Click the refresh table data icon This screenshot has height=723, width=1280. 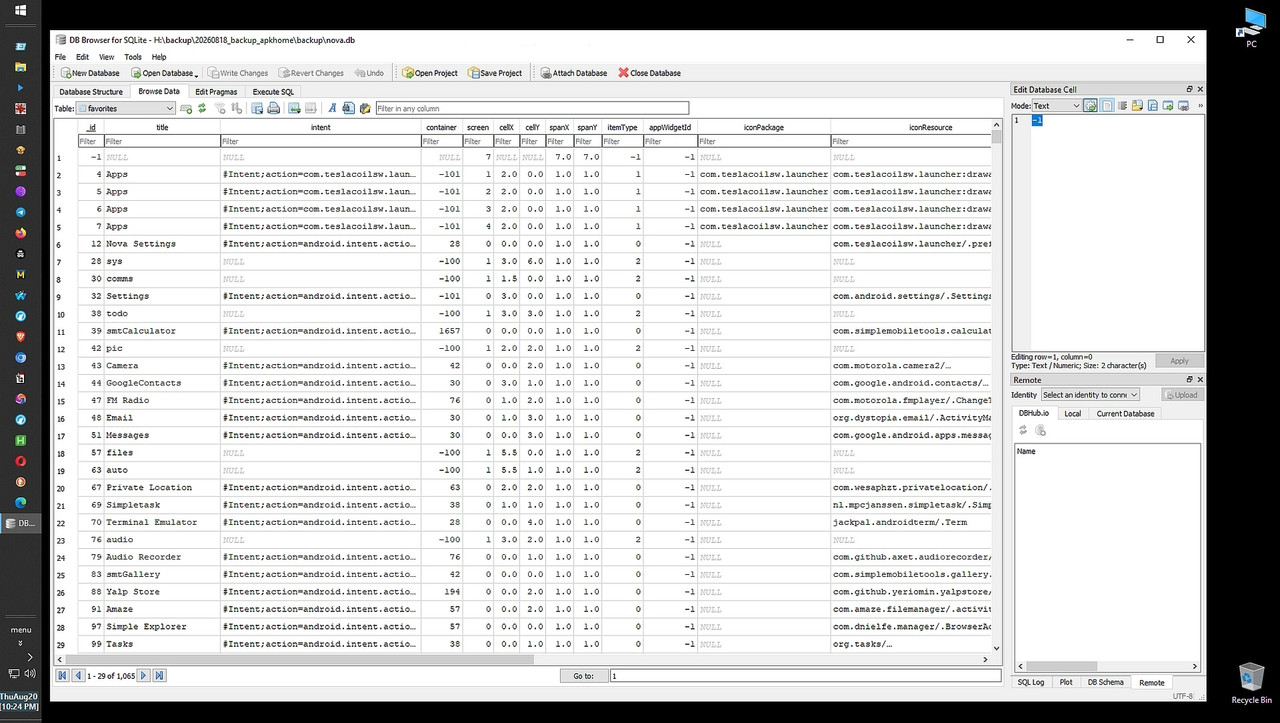point(202,108)
